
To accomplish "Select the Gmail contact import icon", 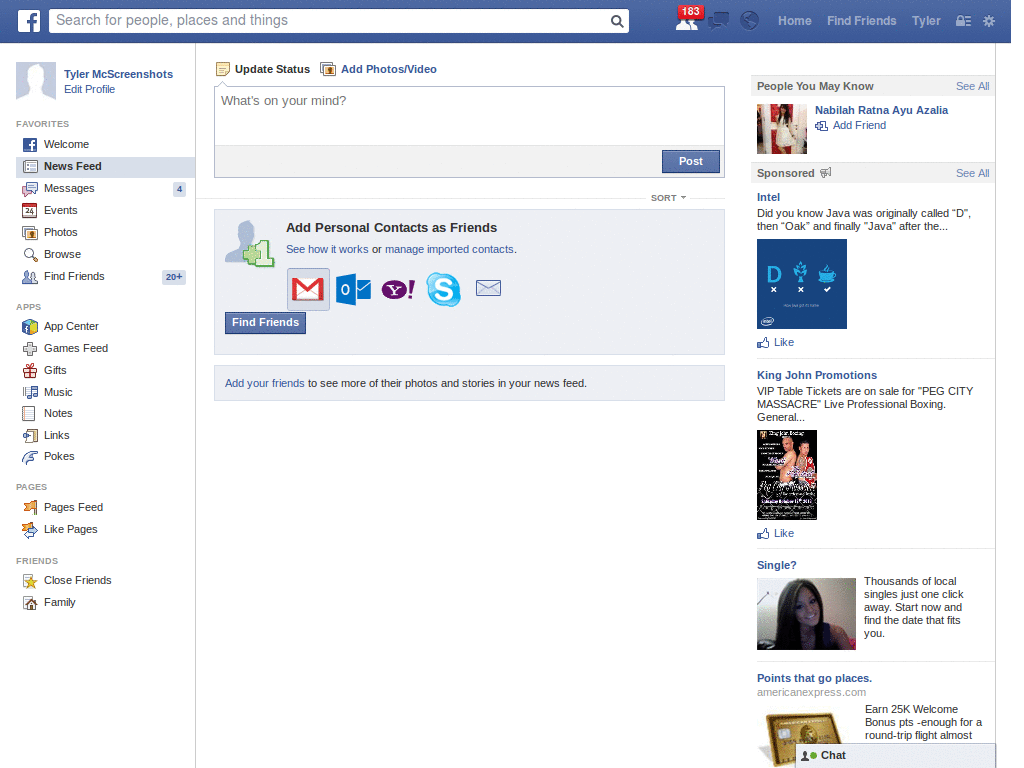I will tap(308, 289).
